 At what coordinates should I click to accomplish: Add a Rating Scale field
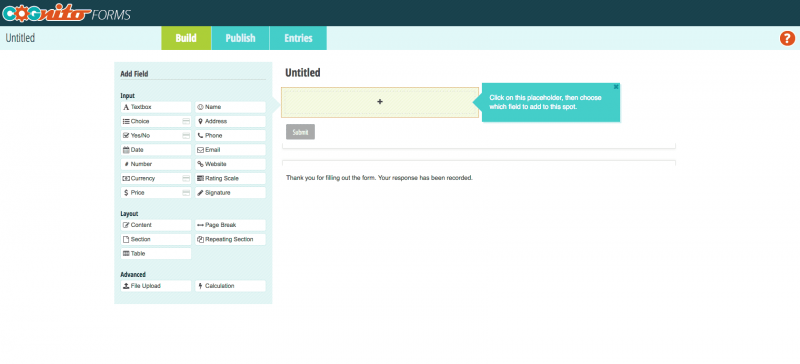(x=230, y=179)
